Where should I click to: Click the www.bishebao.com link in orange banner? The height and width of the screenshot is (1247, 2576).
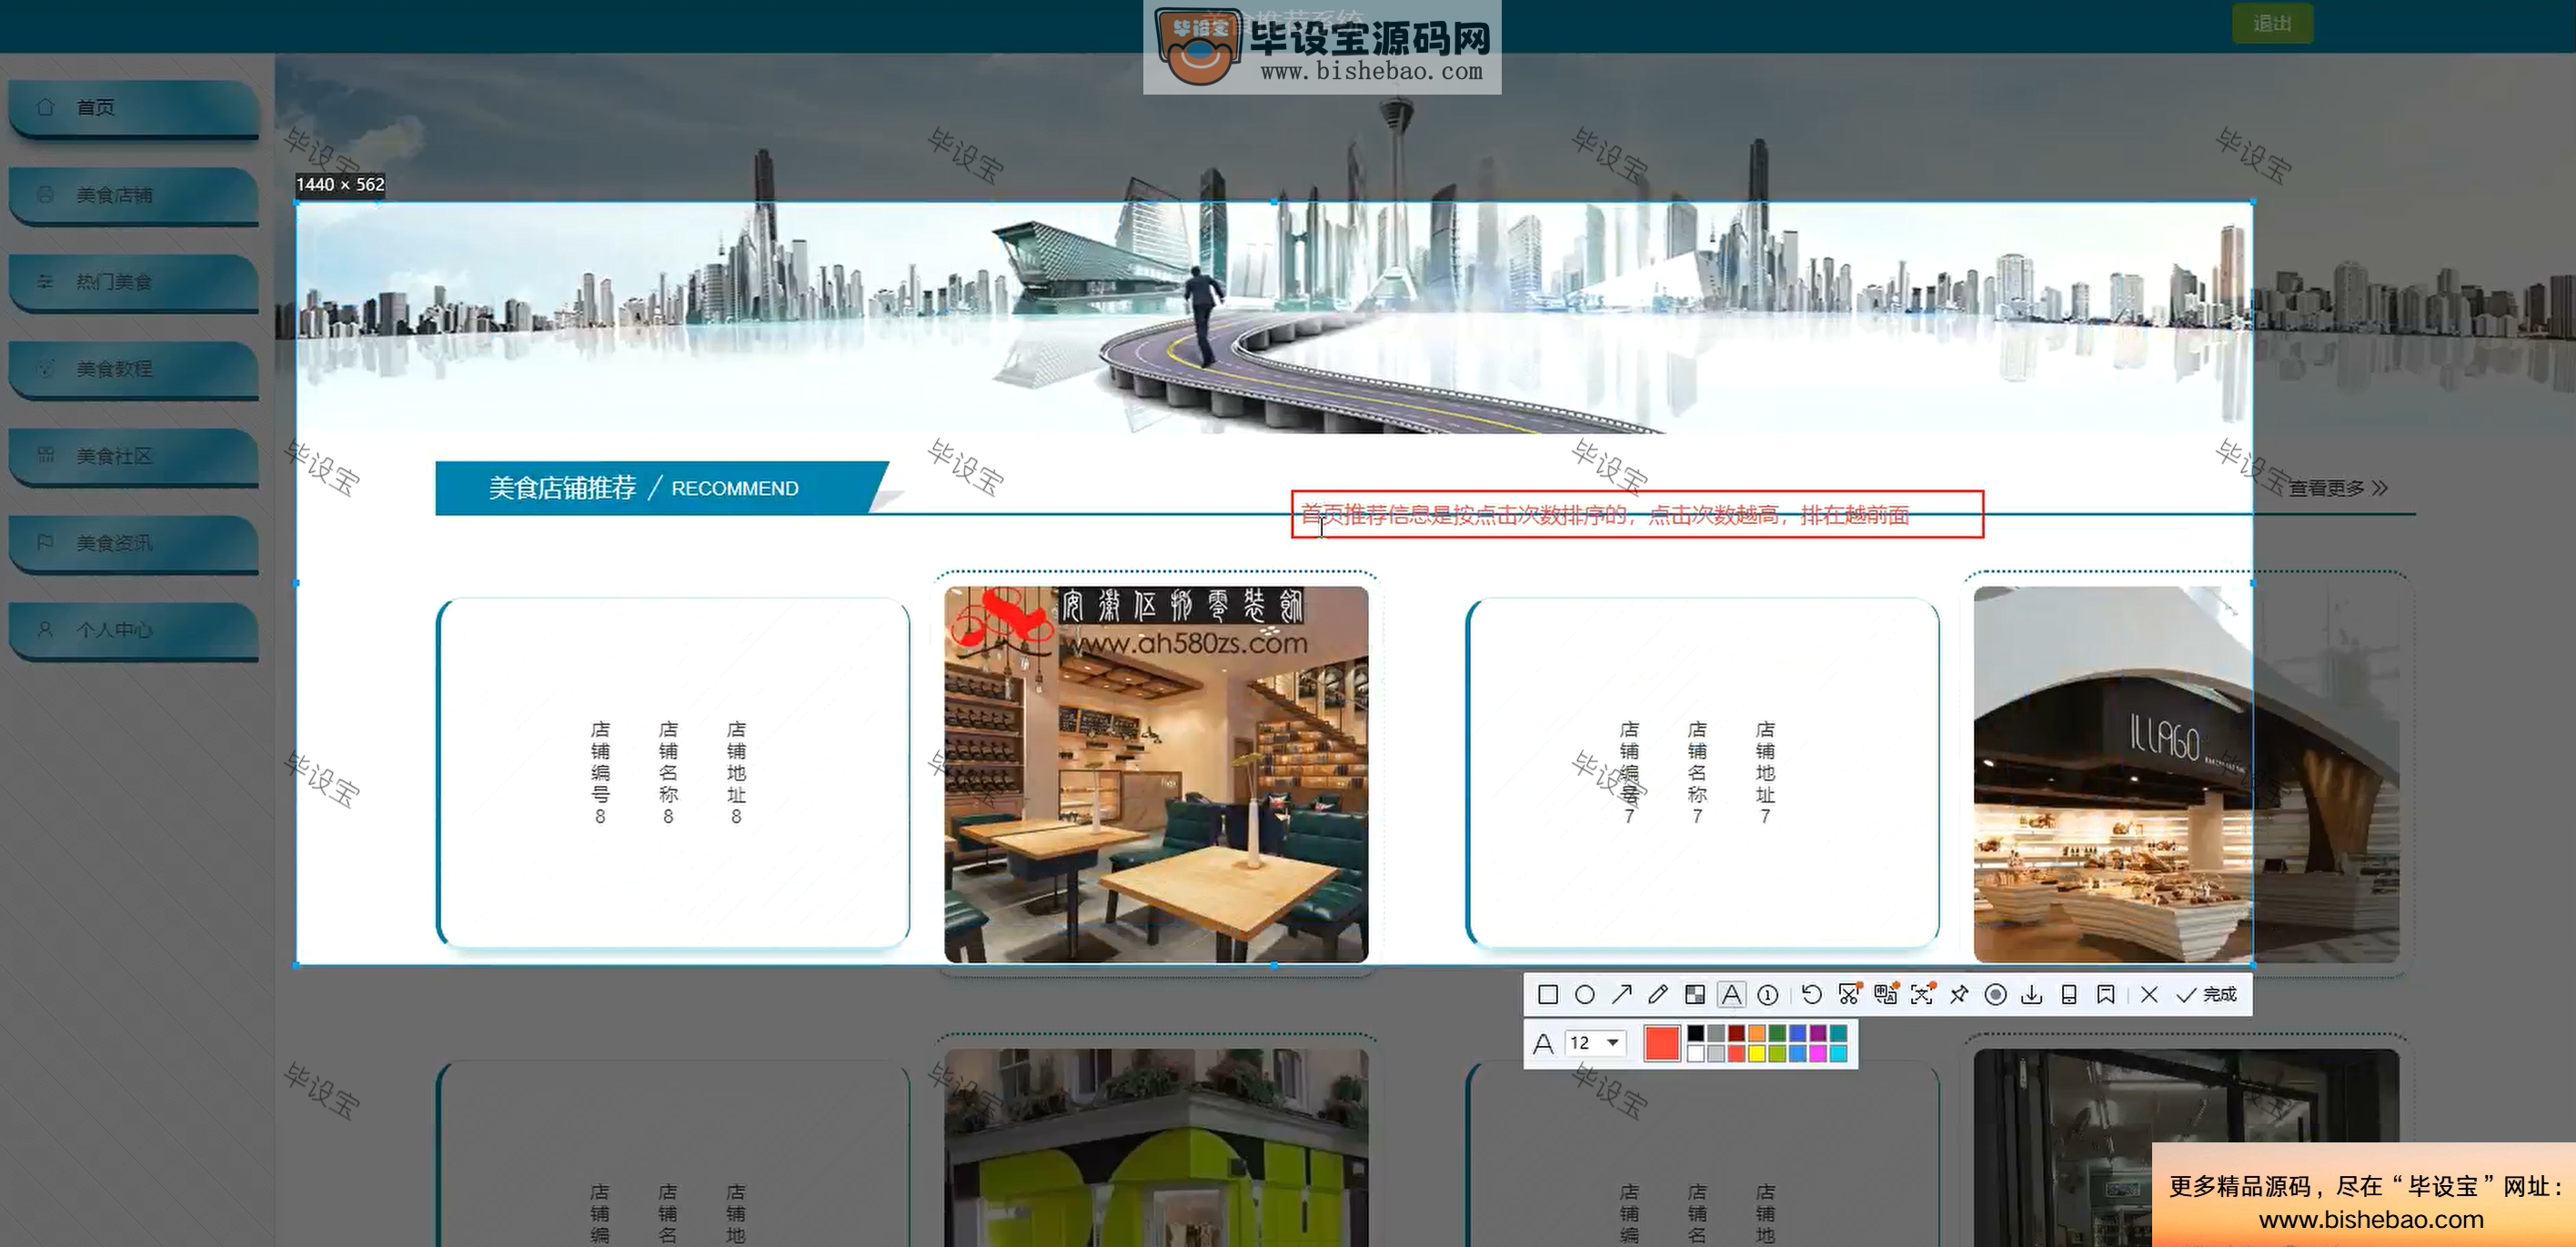2371,1219
